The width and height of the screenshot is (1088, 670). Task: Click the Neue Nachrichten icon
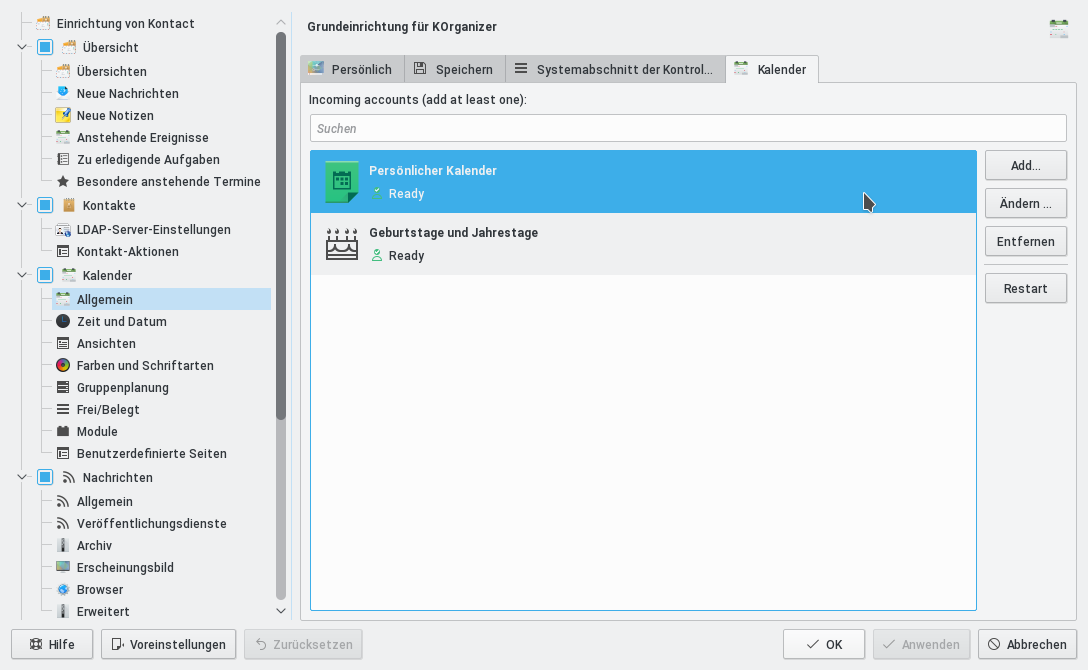pyautogui.click(x=63, y=93)
